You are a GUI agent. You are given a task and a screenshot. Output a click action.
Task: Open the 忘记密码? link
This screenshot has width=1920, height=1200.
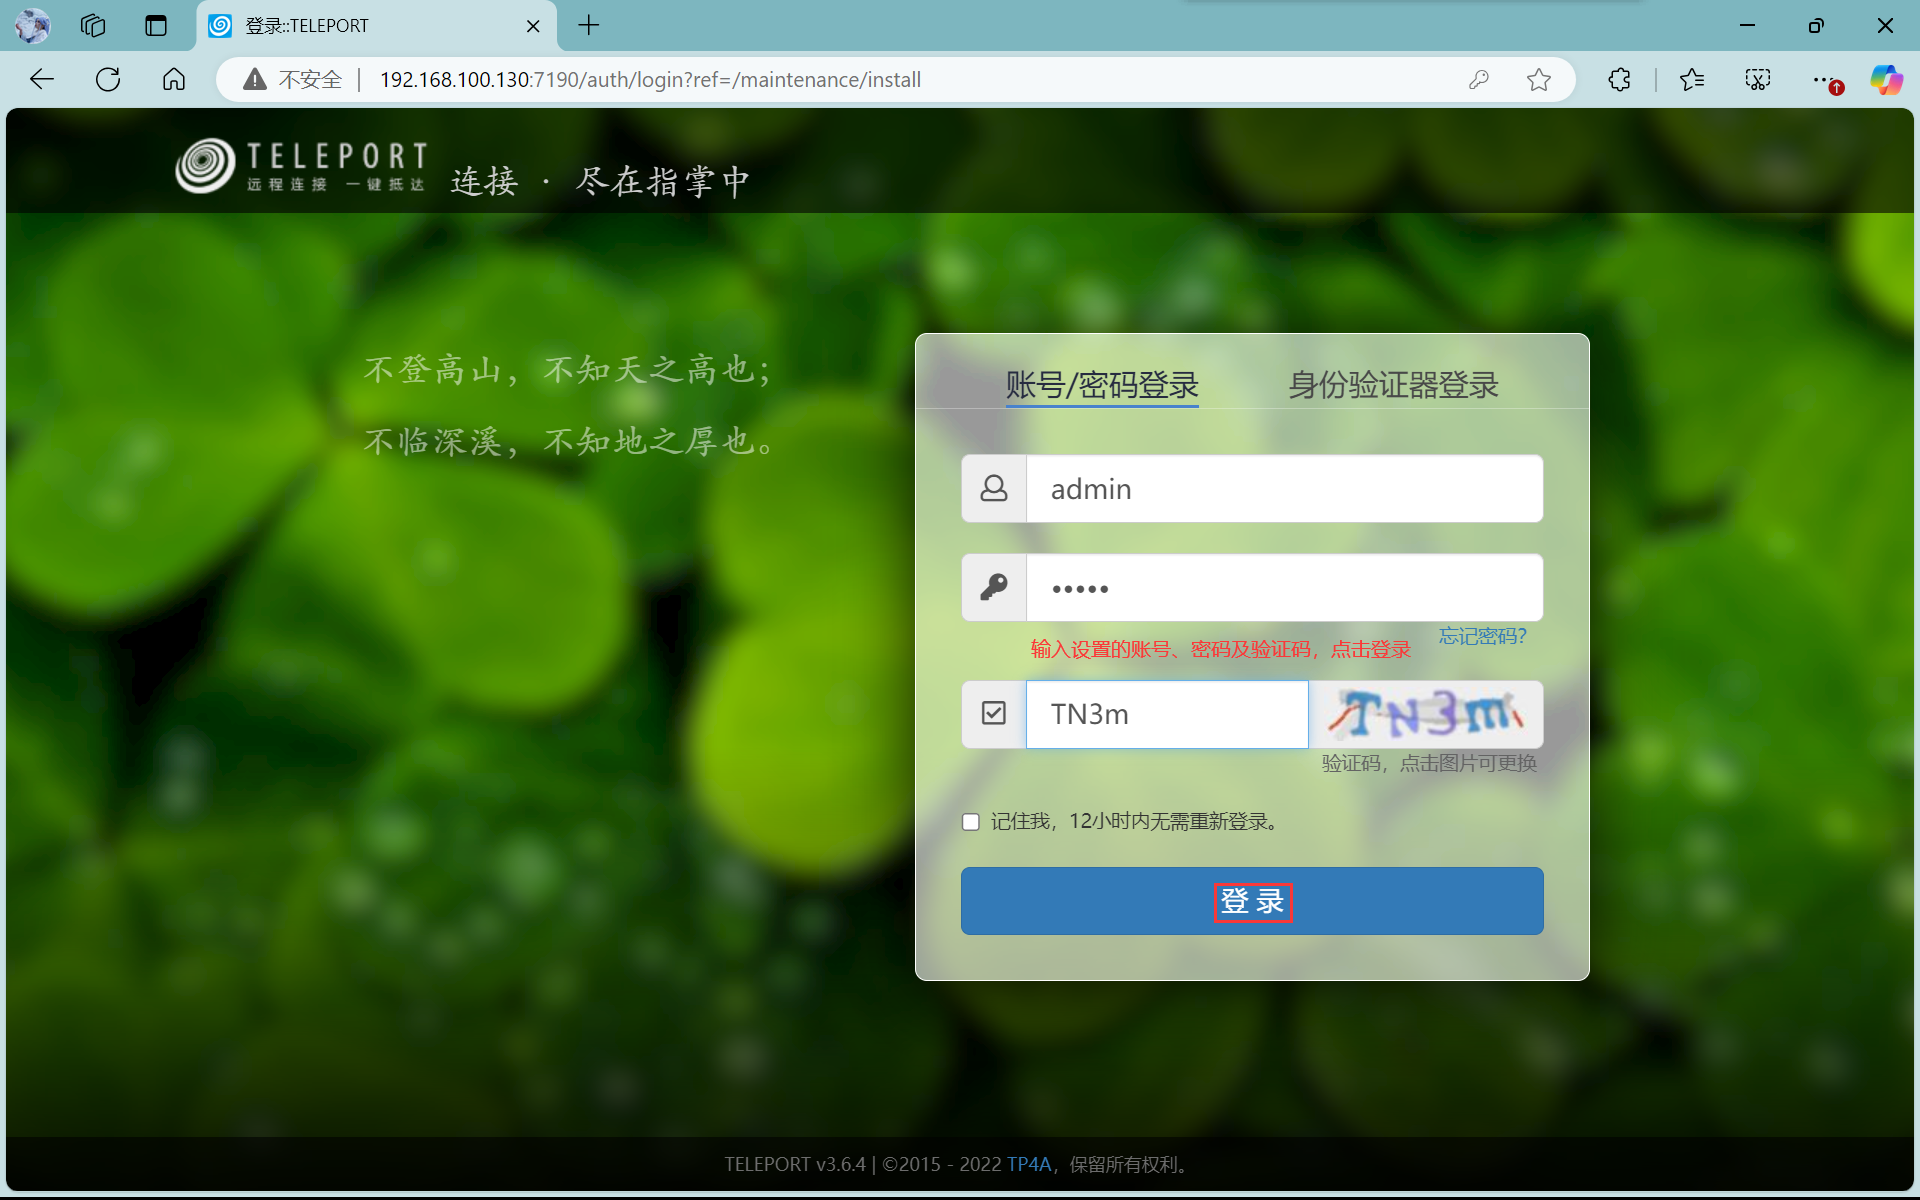click(1482, 636)
